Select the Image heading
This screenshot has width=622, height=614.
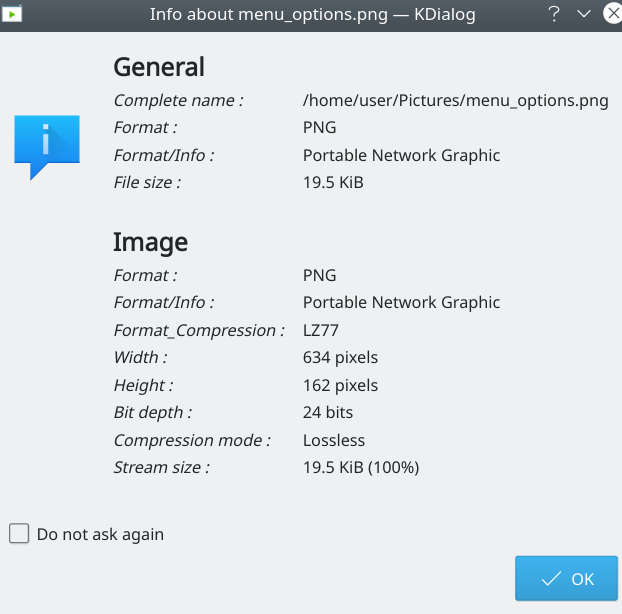[x=150, y=242]
